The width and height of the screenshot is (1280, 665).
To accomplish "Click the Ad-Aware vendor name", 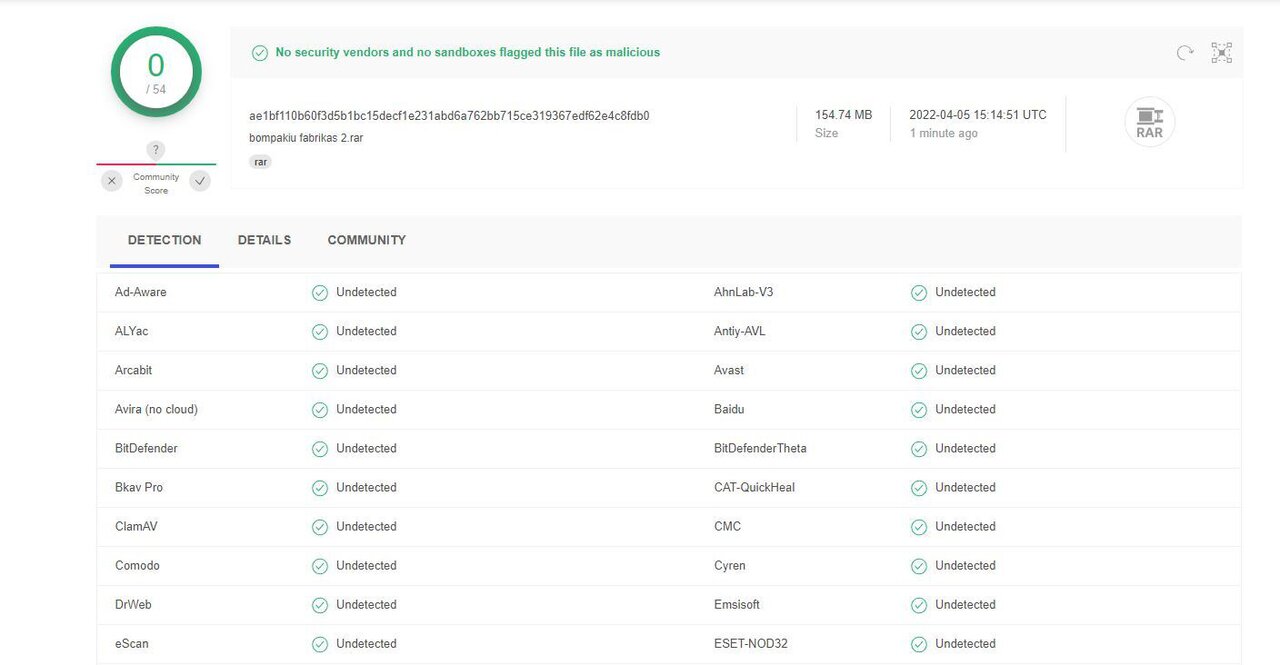I will point(141,292).
